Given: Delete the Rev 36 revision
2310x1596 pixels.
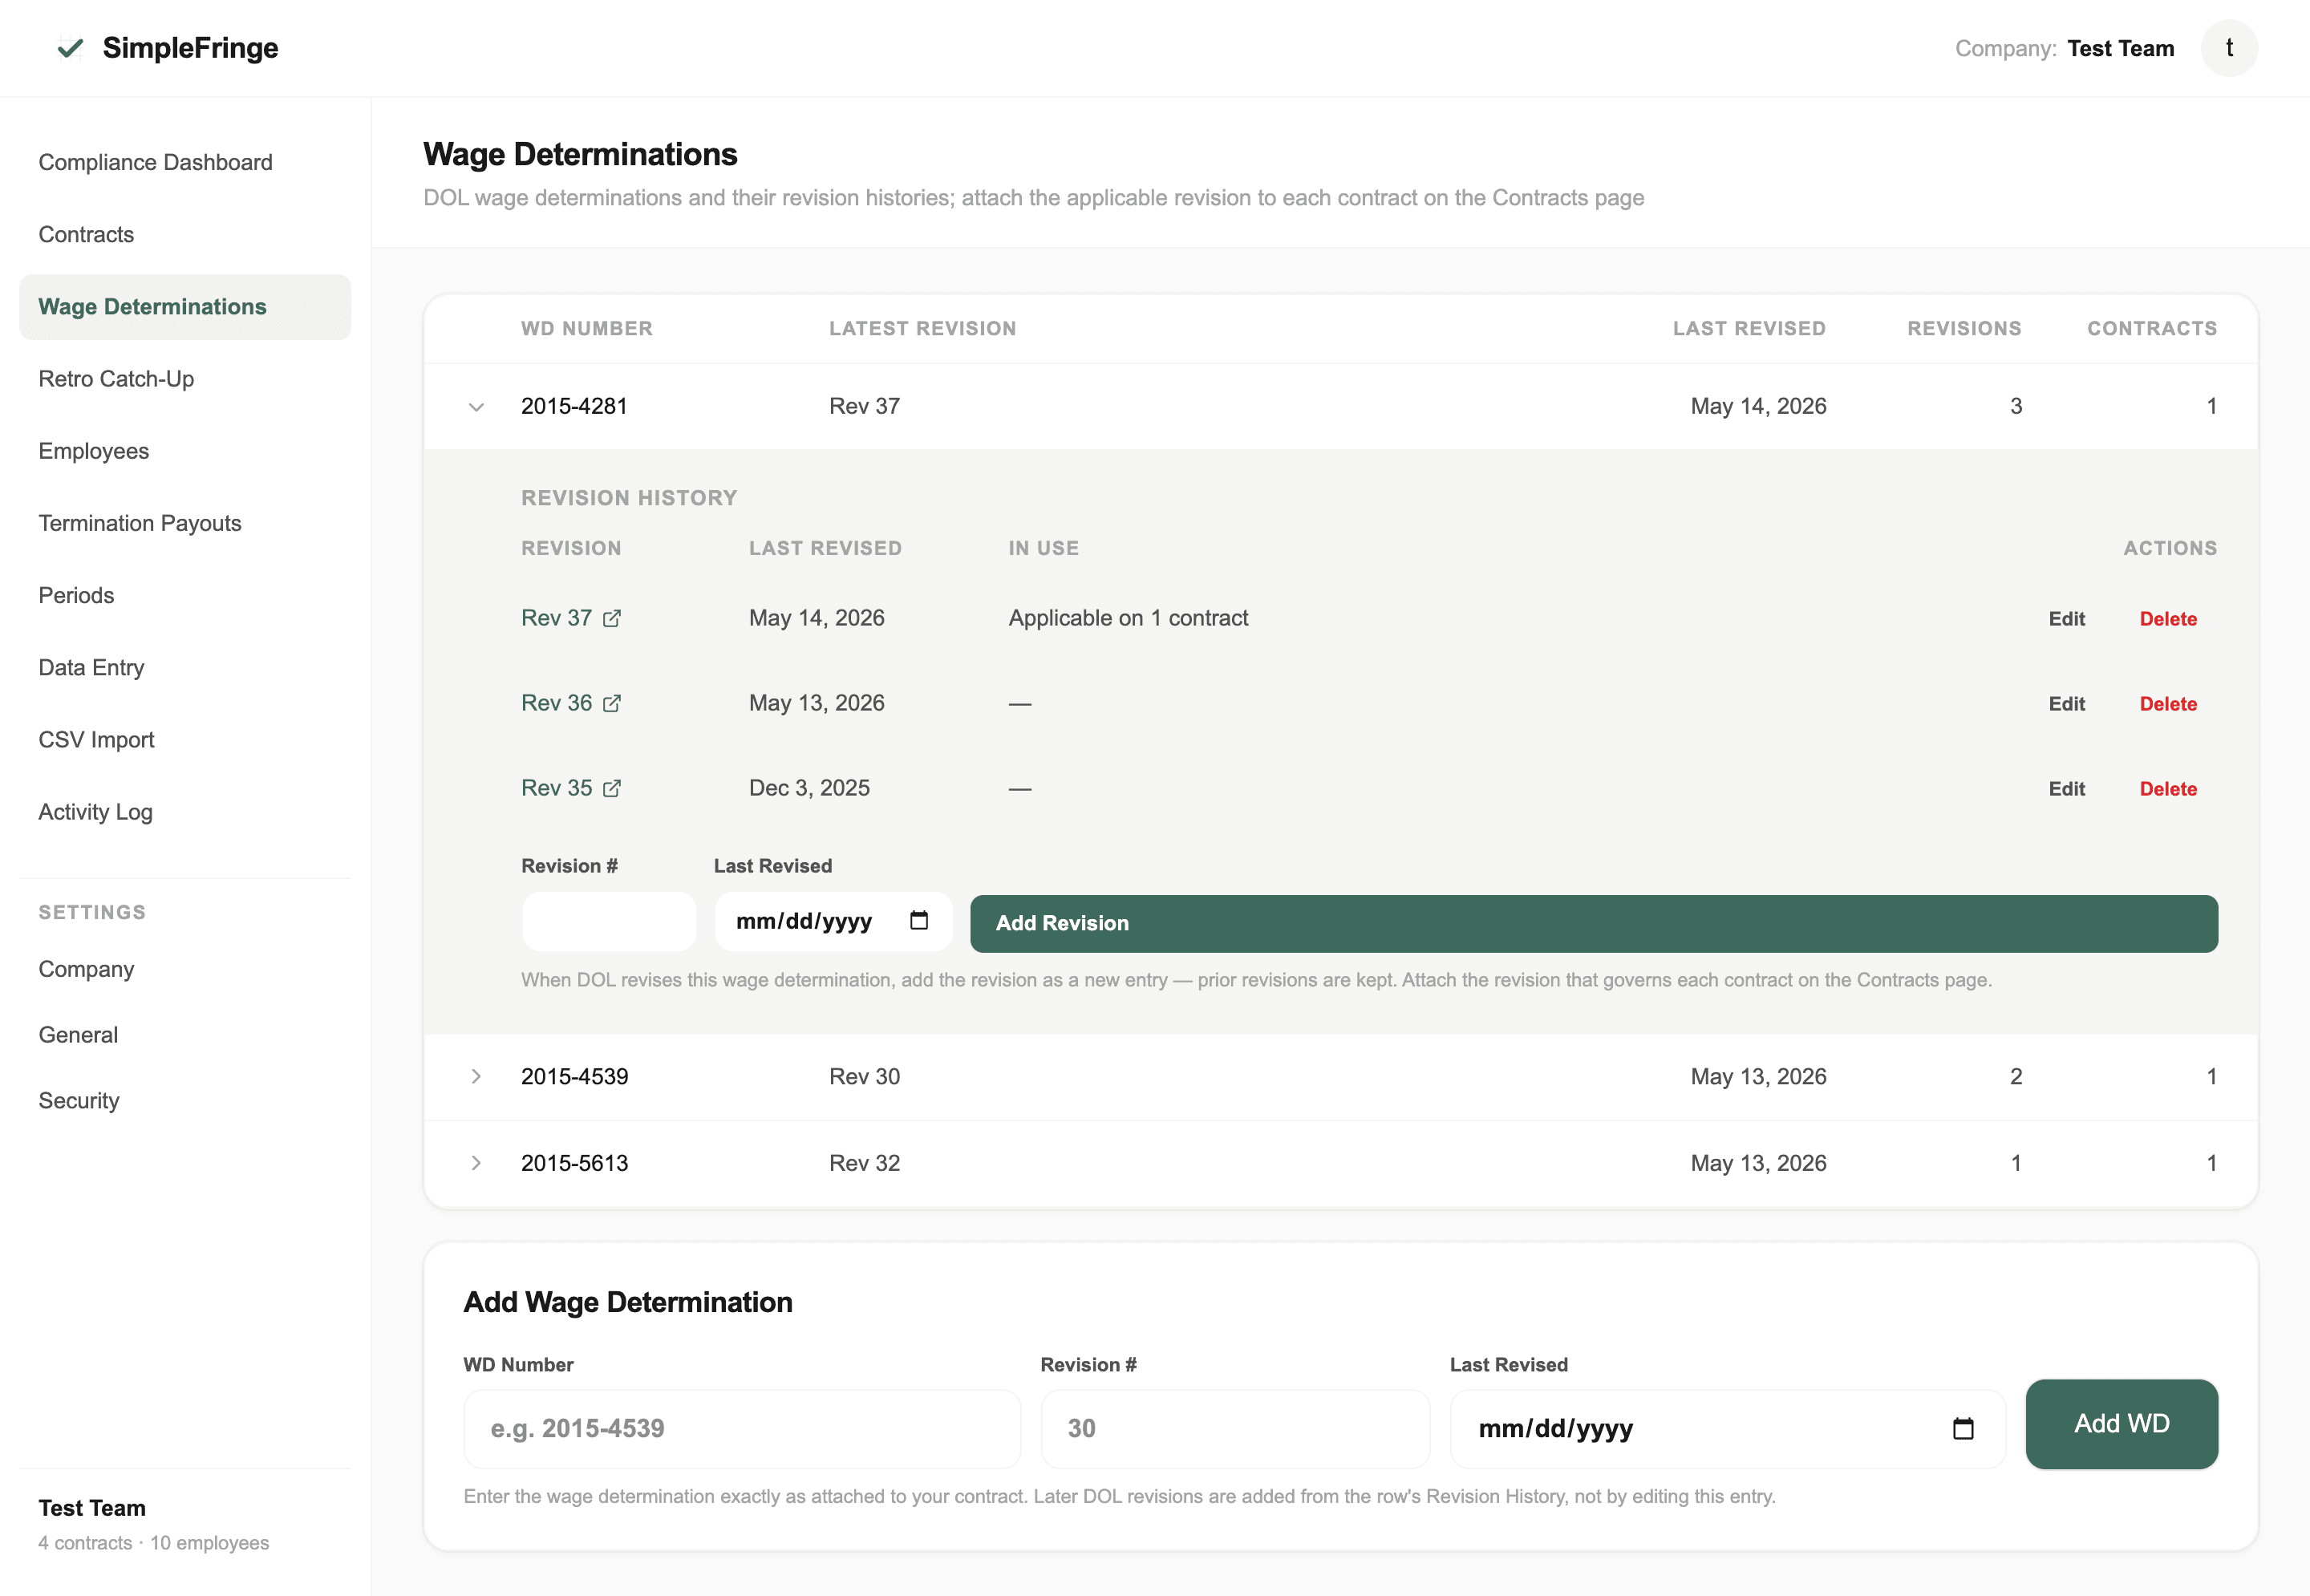Looking at the screenshot, I should point(2168,704).
